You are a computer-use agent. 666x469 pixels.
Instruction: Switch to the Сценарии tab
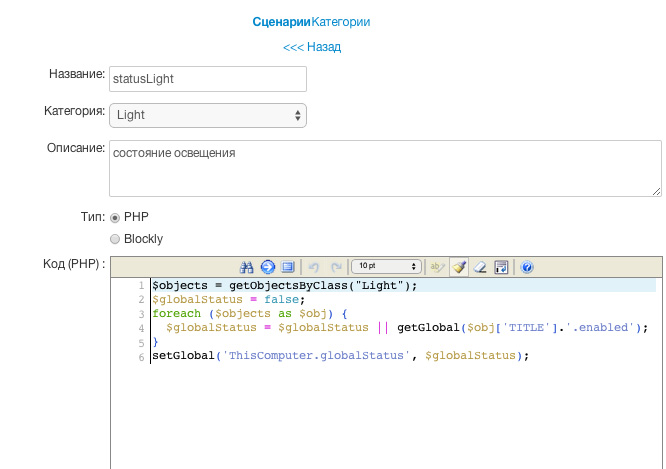pyautogui.click(x=282, y=21)
